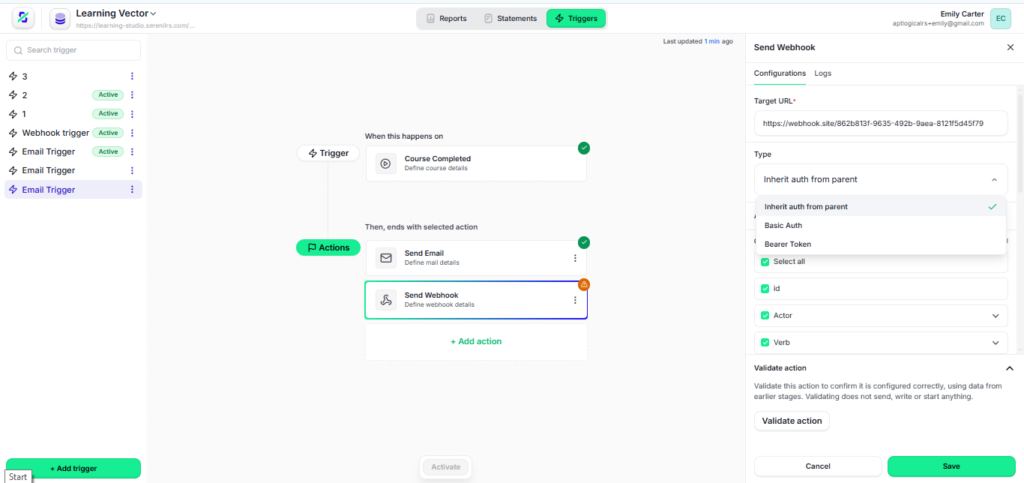
Task: Click the database icon beside Learning Vector
Action: [60, 19]
